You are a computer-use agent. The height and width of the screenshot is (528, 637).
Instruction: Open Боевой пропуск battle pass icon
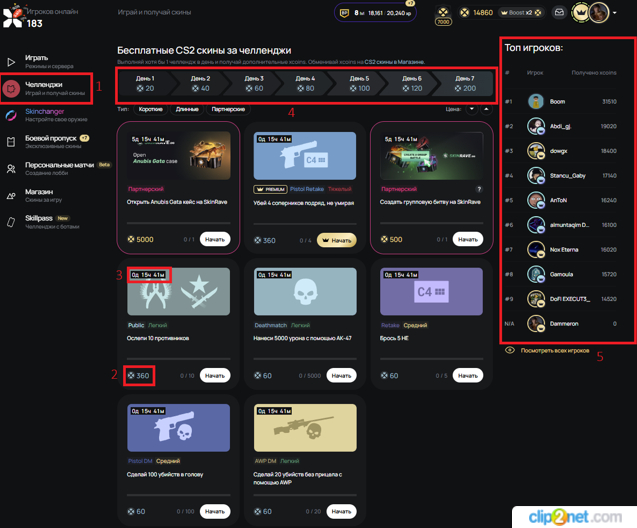click(11, 142)
